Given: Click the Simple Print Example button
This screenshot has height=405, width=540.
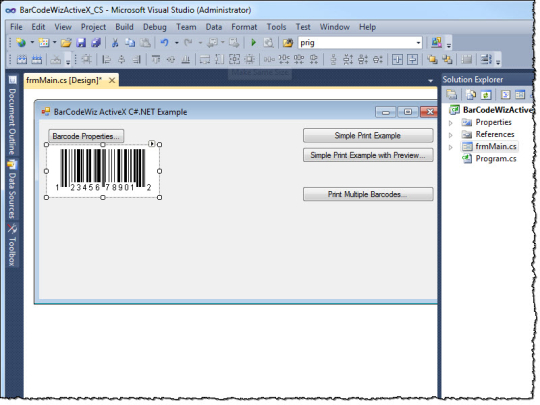Looking at the screenshot, I should pyautogui.click(x=368, y=135).
